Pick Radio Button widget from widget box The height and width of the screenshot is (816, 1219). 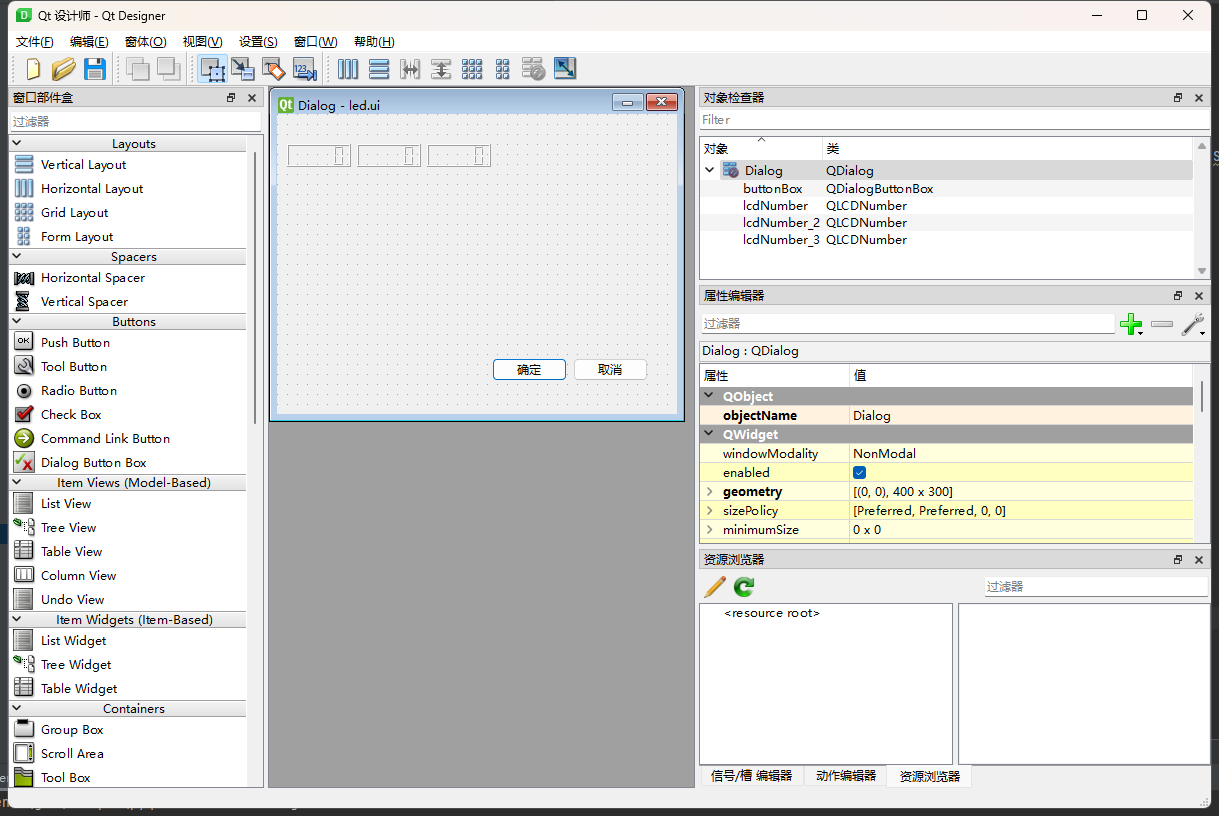[x=79, y=390]
